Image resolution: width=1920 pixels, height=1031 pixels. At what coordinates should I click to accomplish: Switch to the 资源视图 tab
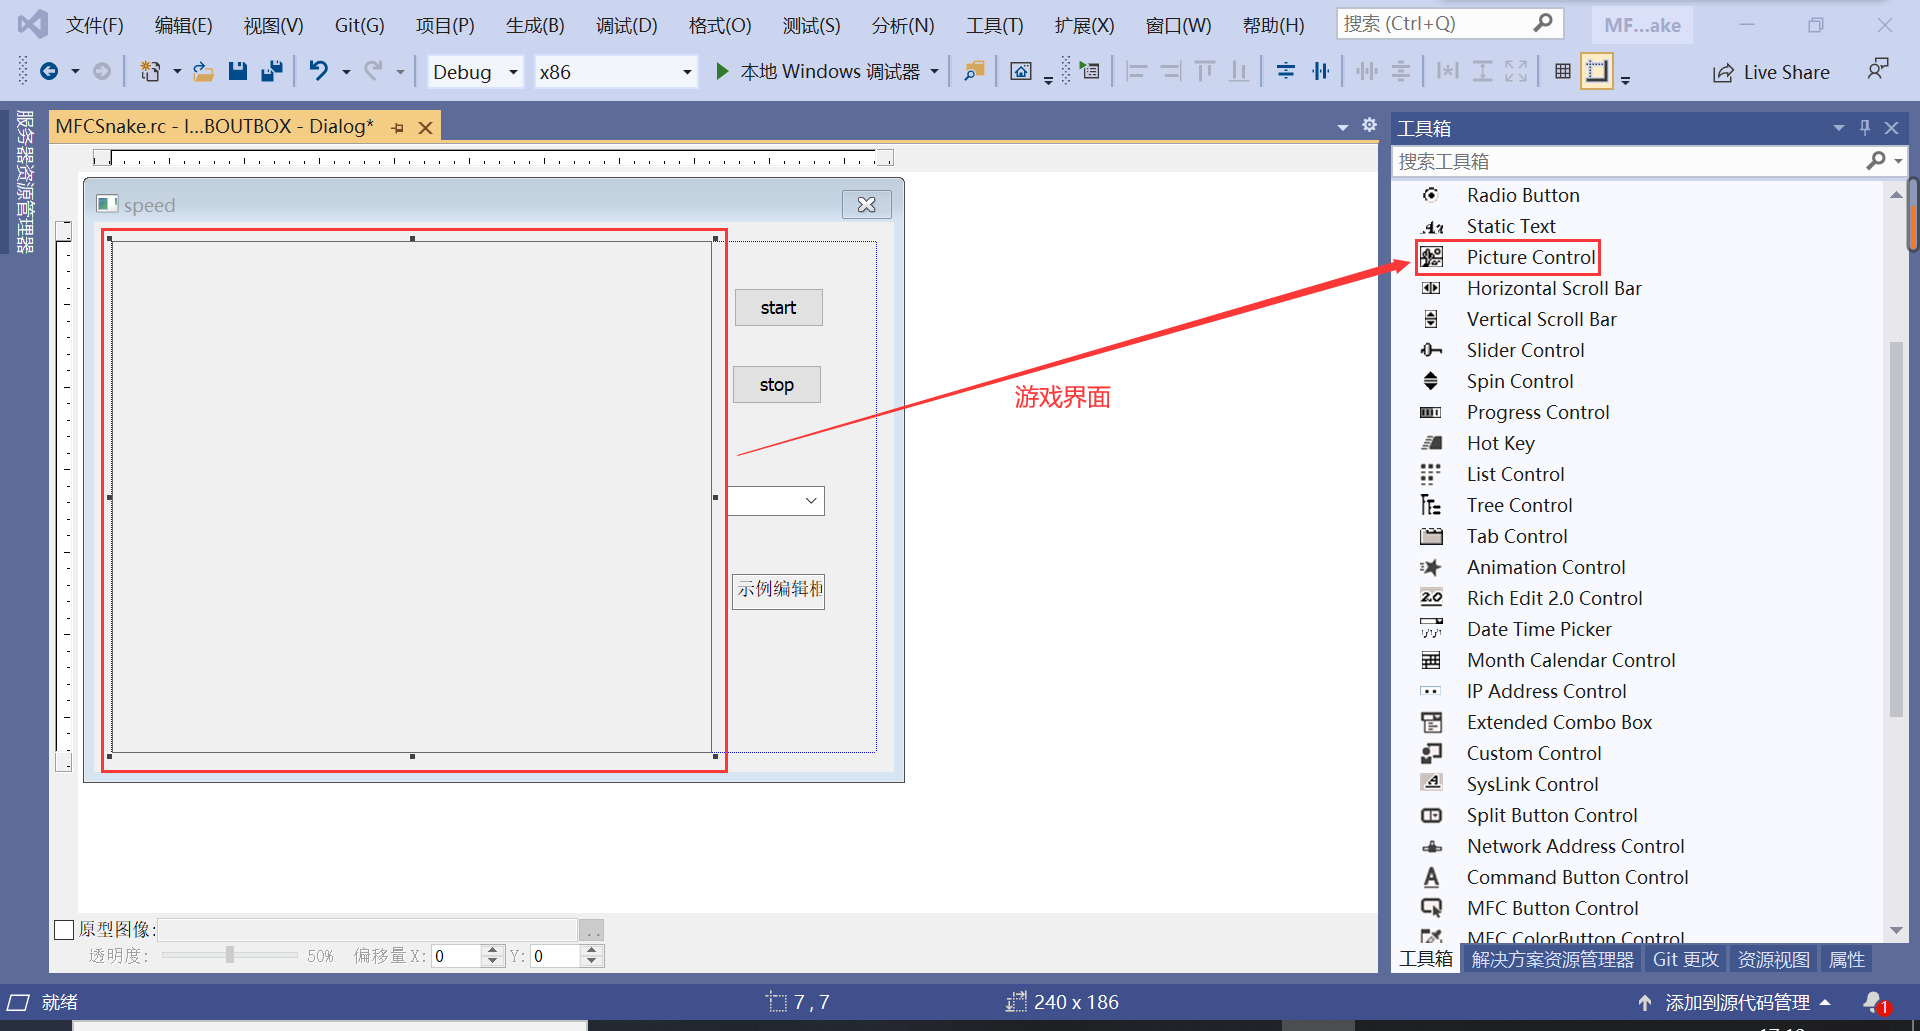(x=1773, y=959)
